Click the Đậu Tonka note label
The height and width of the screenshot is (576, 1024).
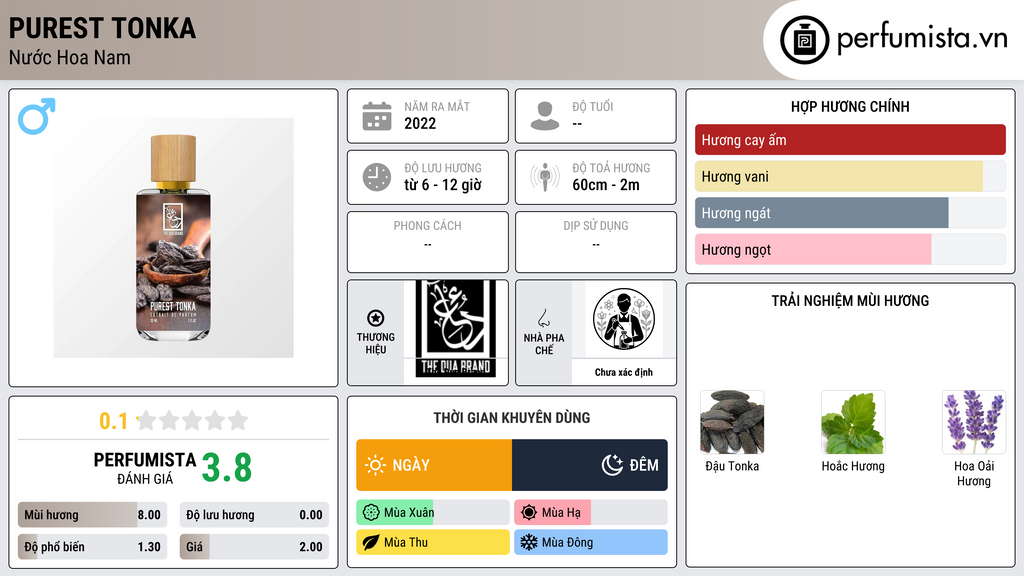(x=732, y=466)
